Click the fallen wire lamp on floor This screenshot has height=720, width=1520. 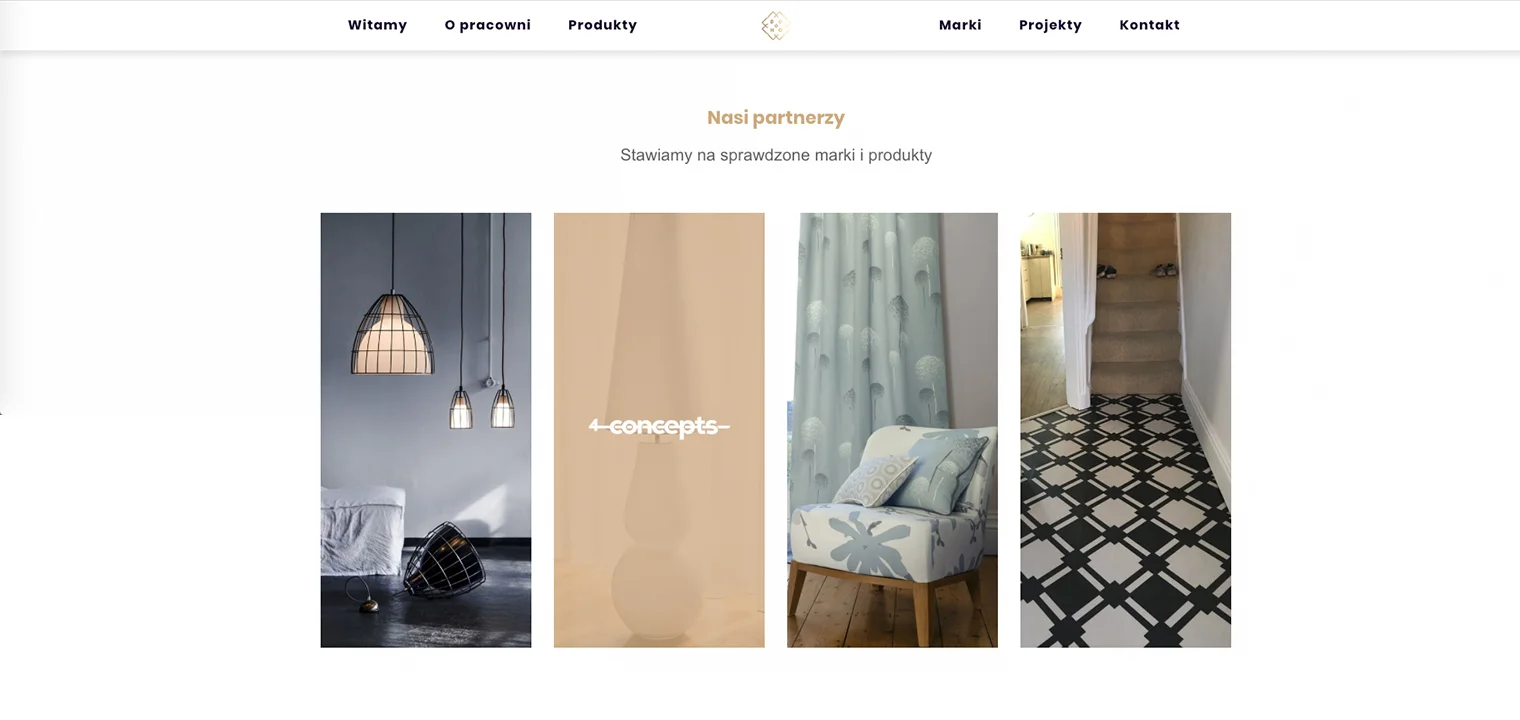[440, 561]
